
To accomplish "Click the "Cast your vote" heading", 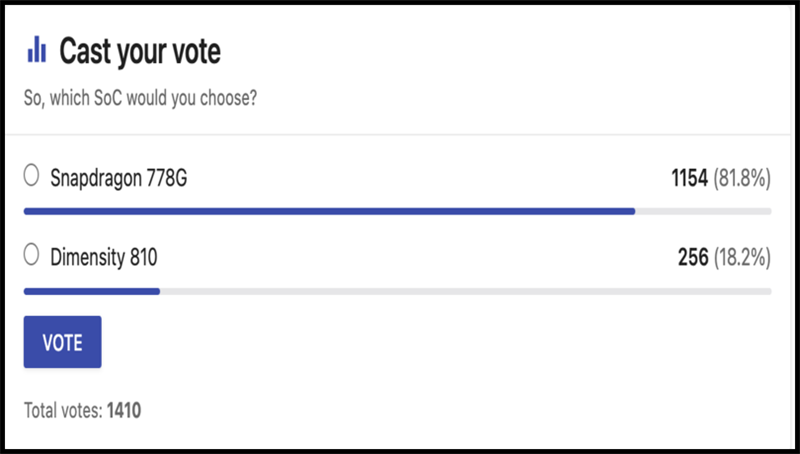I will pyautogui.click(x=140, y=51).
